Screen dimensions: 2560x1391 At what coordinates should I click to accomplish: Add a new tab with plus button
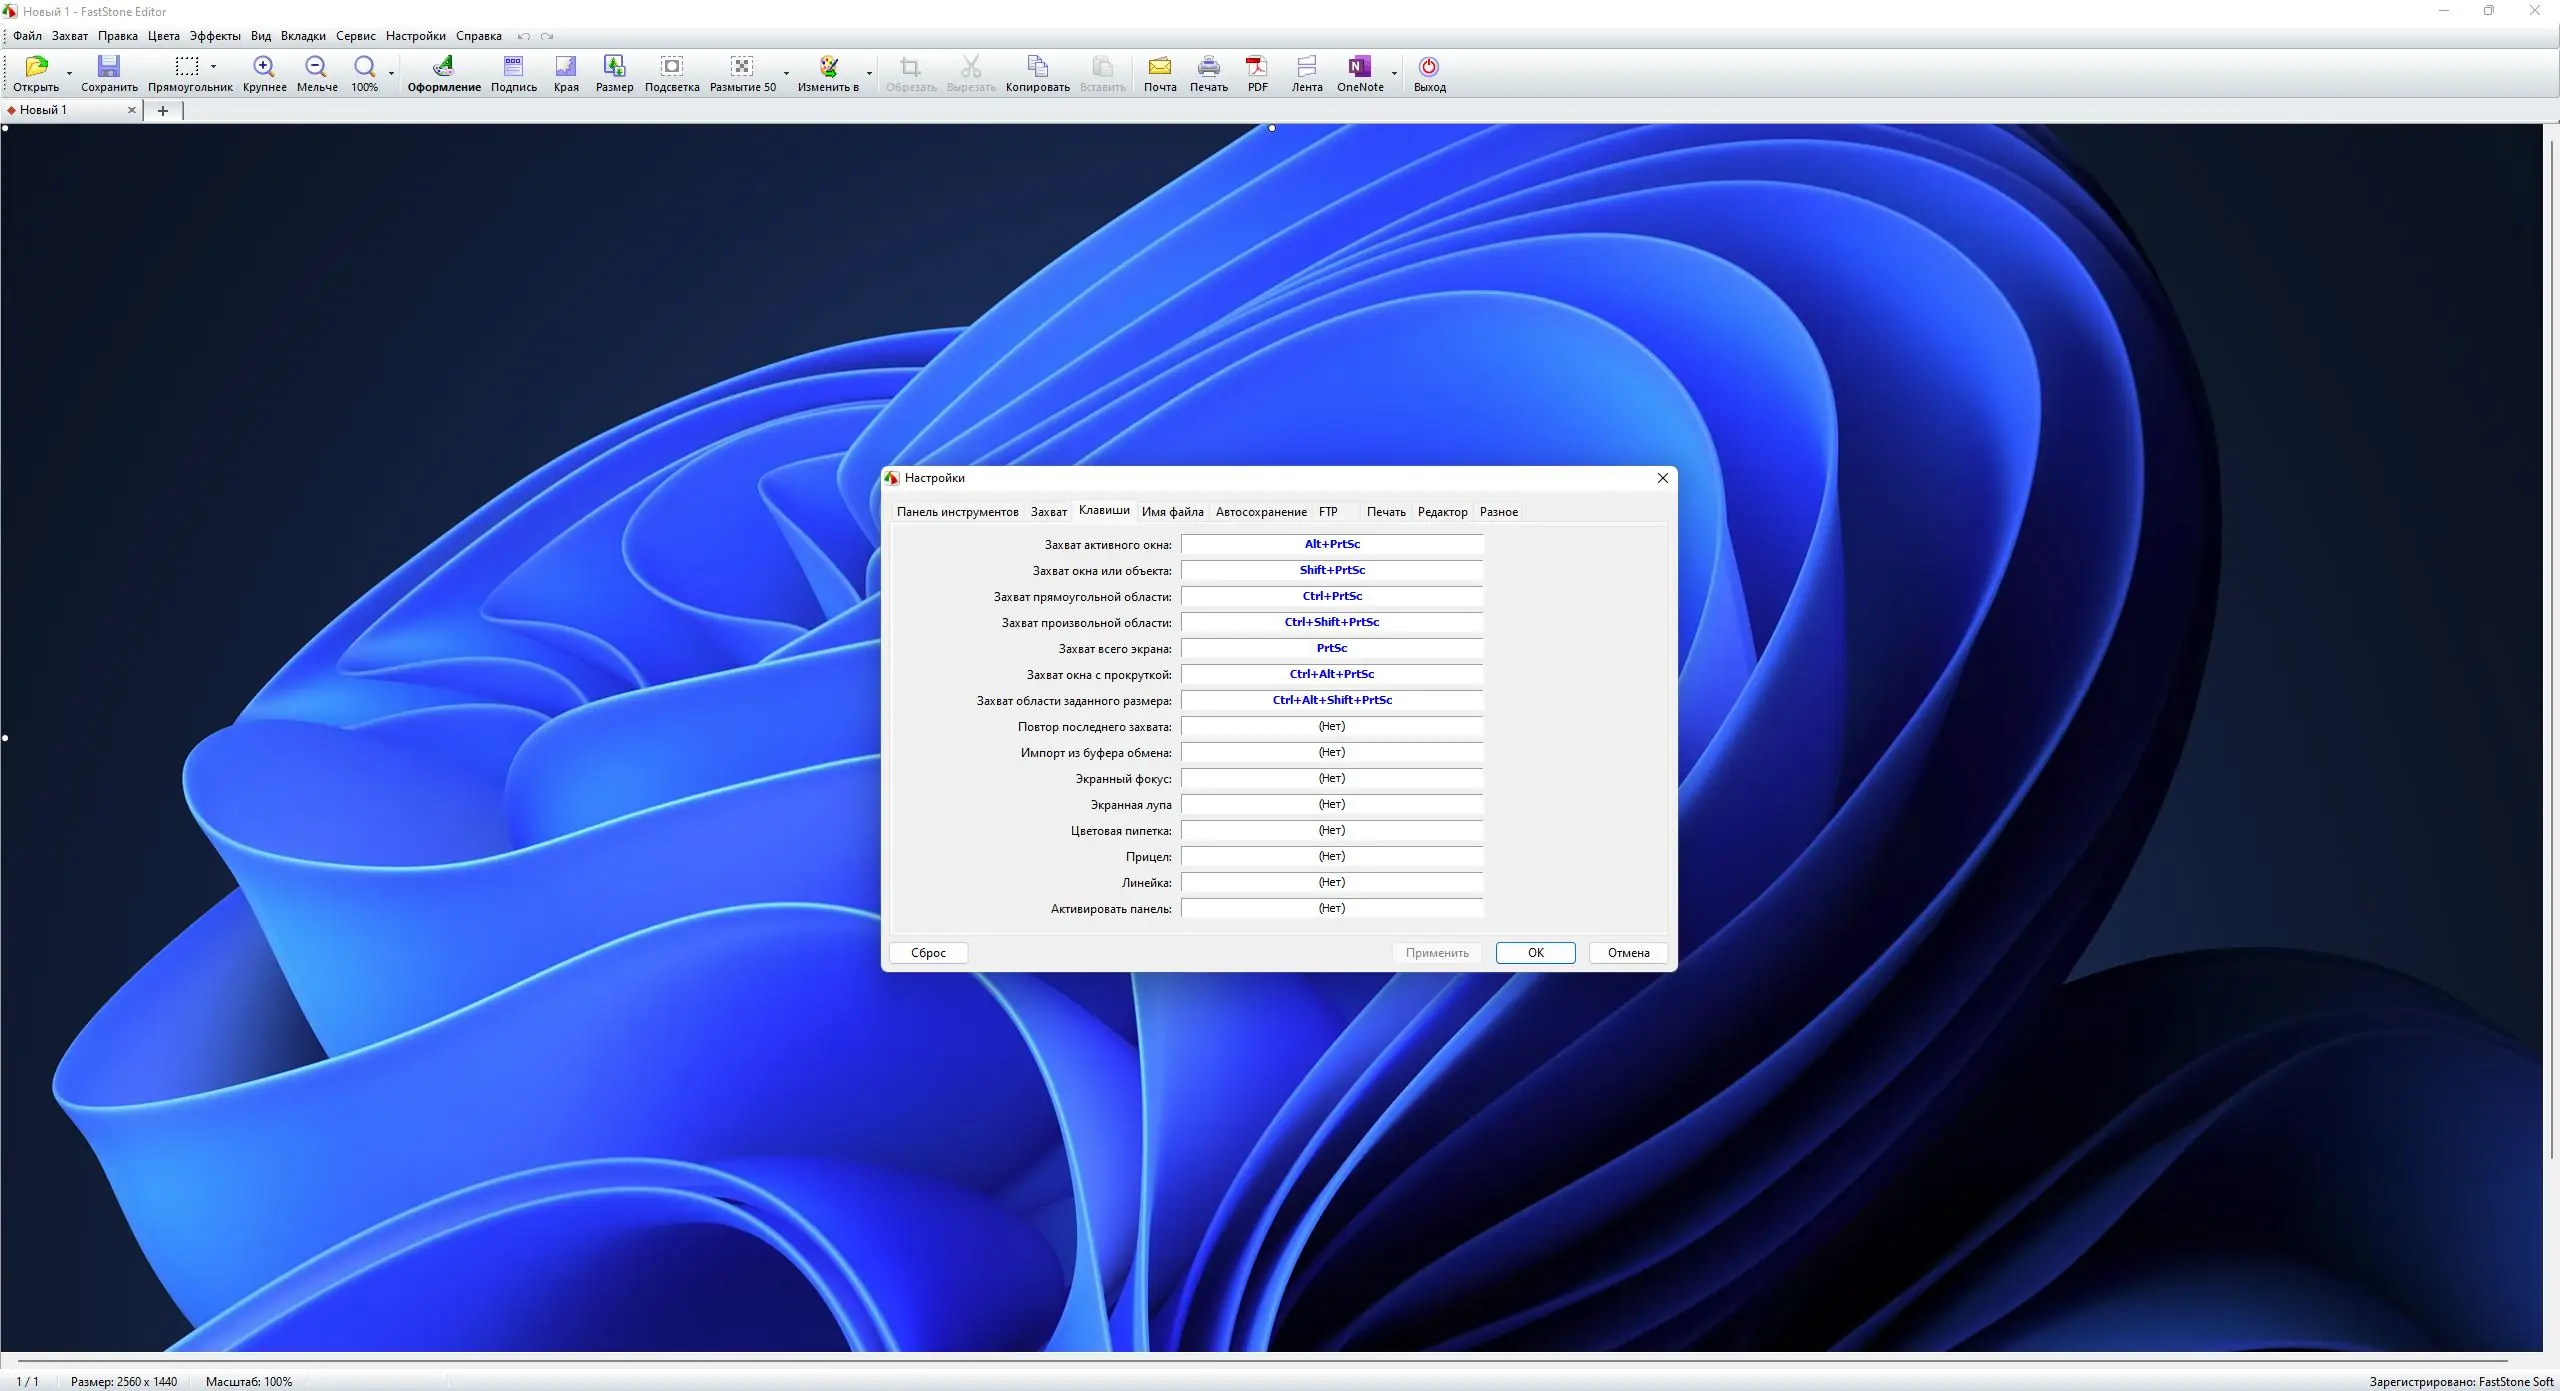click(163, 111)
